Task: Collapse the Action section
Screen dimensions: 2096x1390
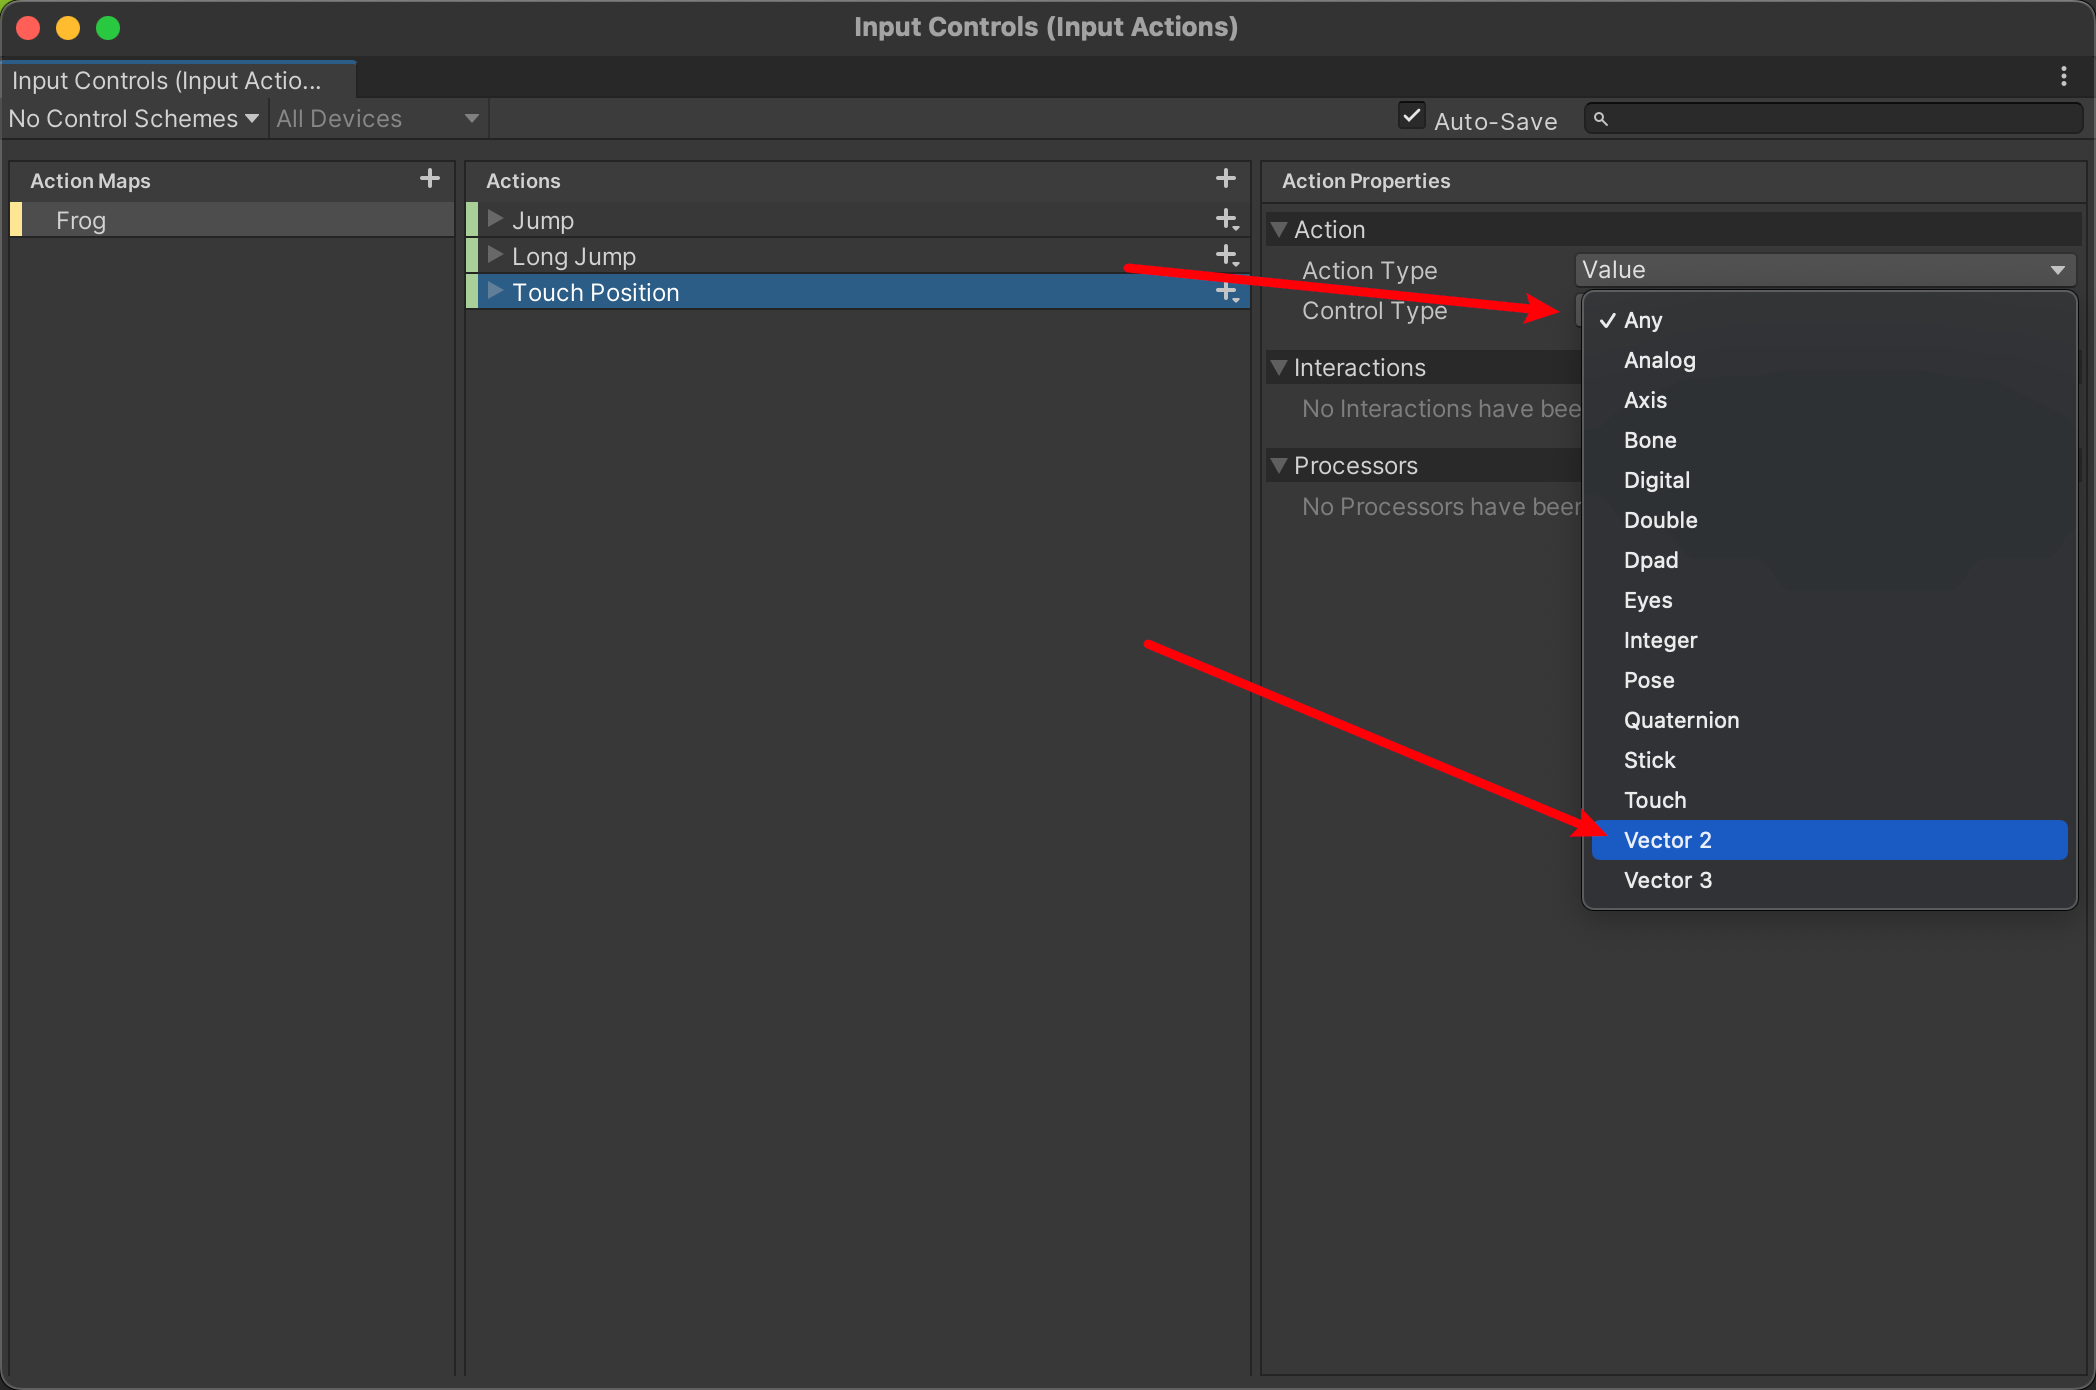Action: 1279,229
